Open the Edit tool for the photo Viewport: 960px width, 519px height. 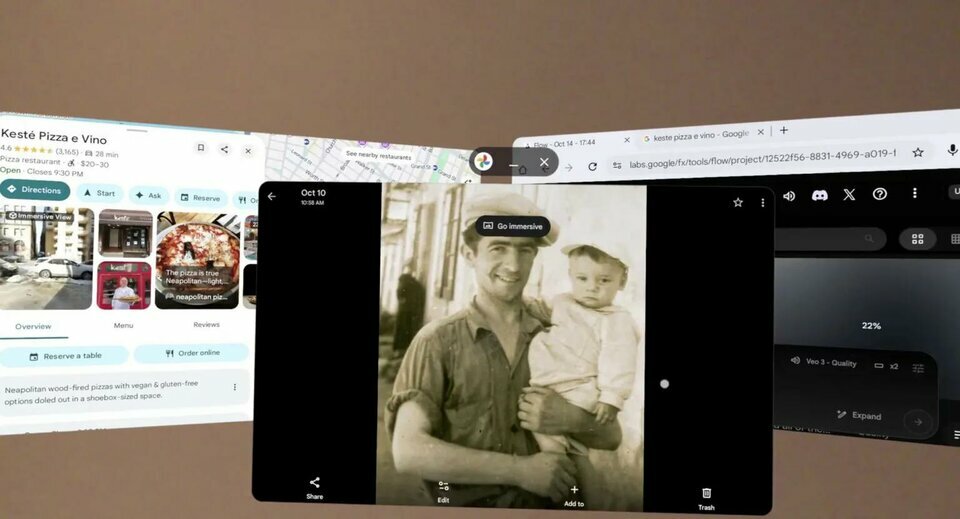click(443, 488)
